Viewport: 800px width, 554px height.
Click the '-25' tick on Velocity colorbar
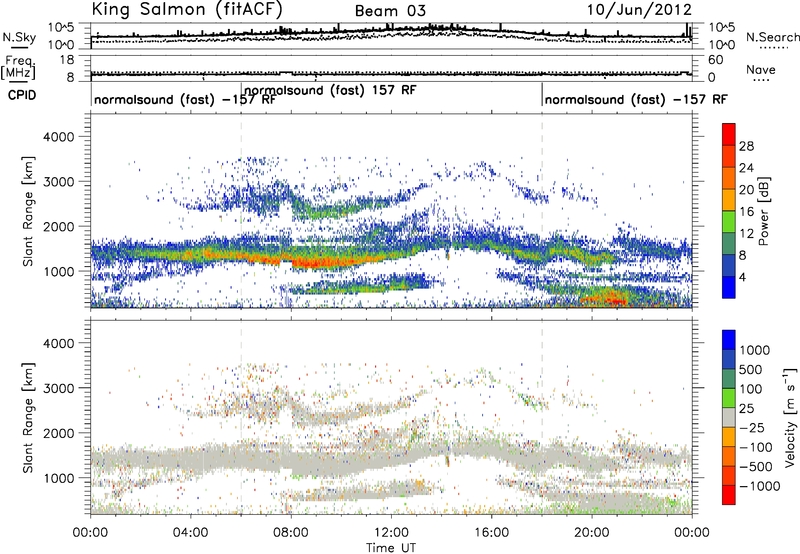(x=753, y=427)
